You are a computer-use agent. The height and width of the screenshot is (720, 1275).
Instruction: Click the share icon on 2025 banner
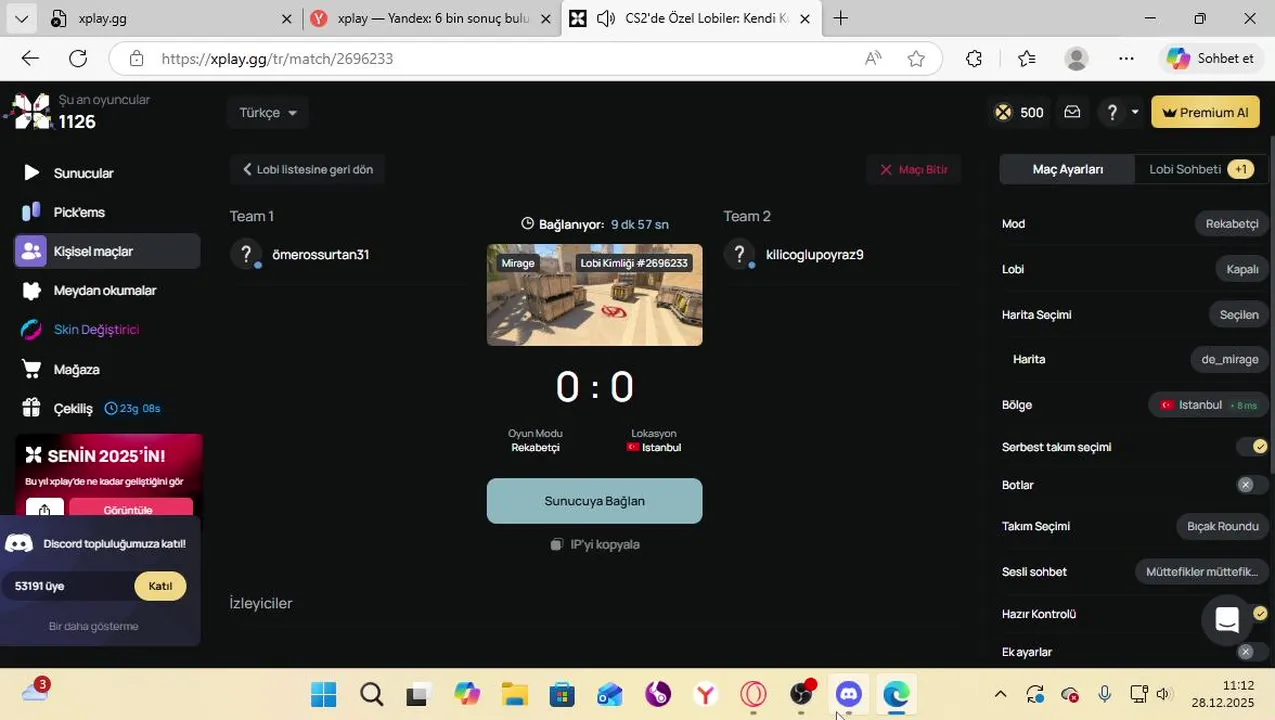45,510
